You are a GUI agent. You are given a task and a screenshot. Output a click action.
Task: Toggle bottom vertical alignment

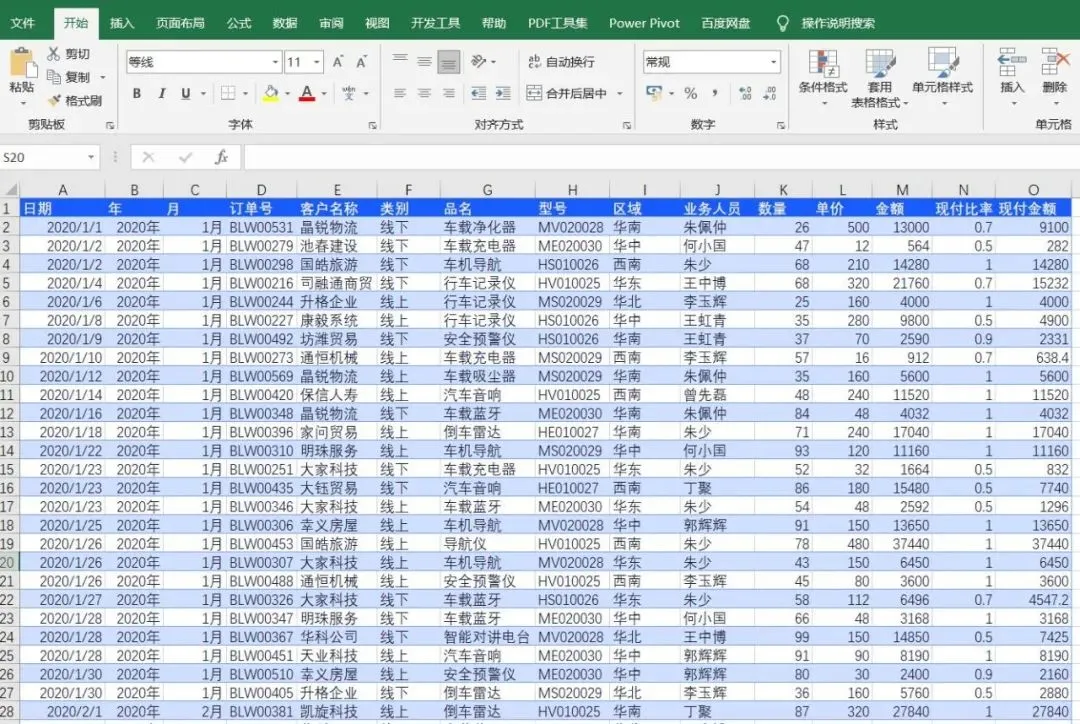(448, 62)
